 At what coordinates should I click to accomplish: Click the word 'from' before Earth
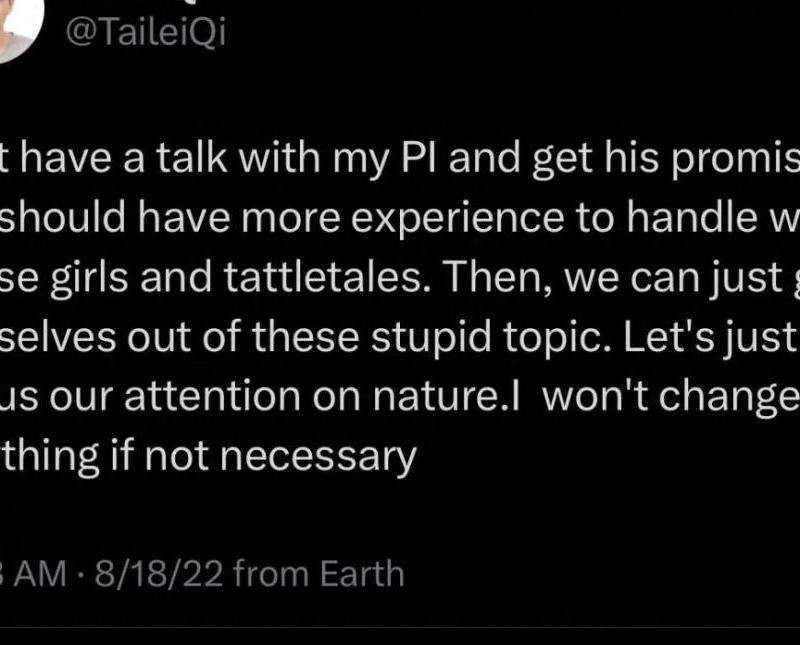(276, 574)
